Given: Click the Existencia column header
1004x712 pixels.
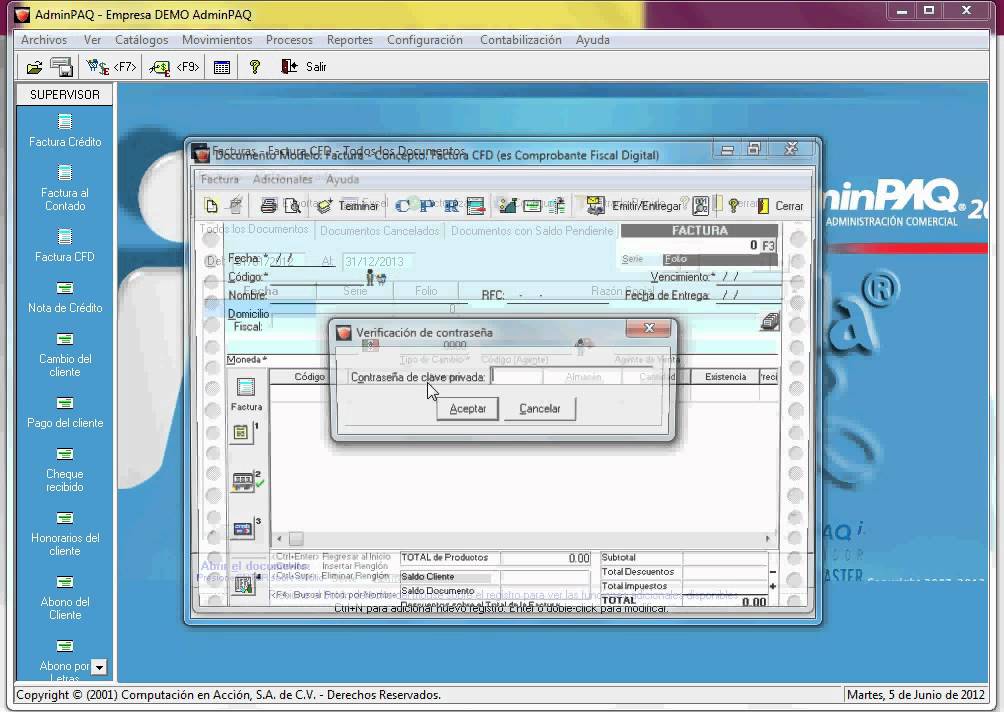Looking at the screenshot, I should 725,376.
